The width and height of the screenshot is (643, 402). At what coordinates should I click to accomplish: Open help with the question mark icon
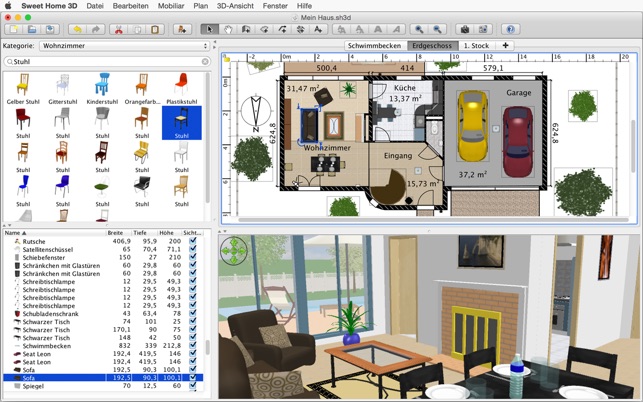[x=510, y=30]
